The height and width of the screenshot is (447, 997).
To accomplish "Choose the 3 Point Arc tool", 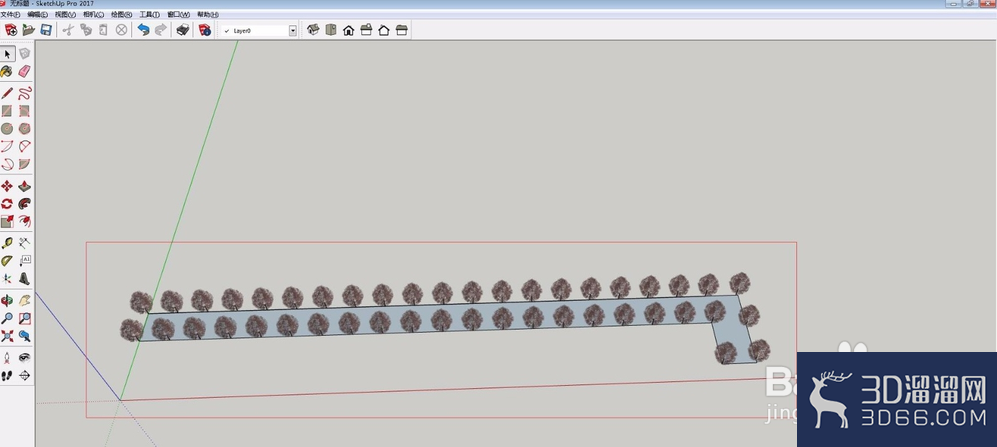I will (7, 164).
